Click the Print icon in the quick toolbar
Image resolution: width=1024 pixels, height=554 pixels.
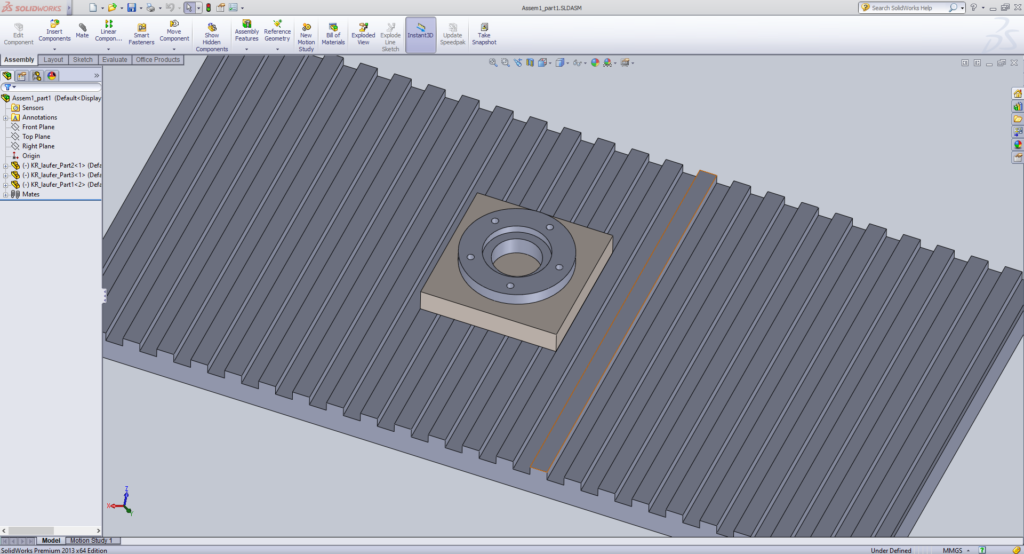pos(150,8)
